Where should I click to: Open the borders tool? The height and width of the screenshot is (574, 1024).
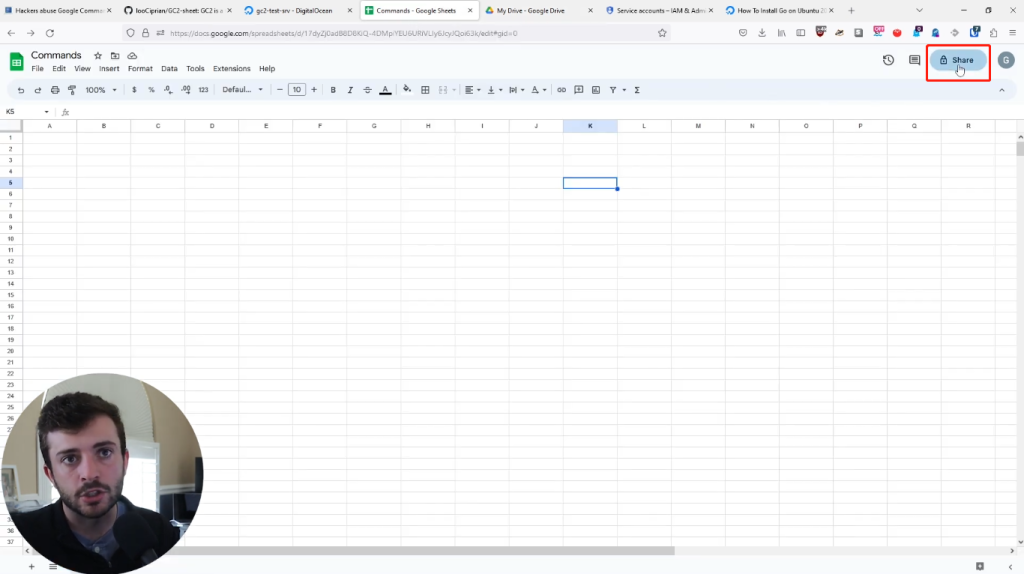(425, 90)
